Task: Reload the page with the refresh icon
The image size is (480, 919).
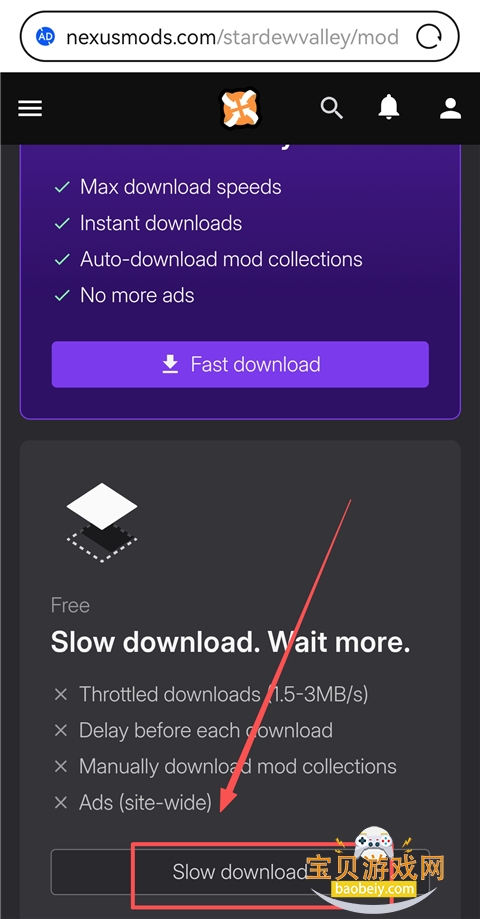Action: [429, 38]
